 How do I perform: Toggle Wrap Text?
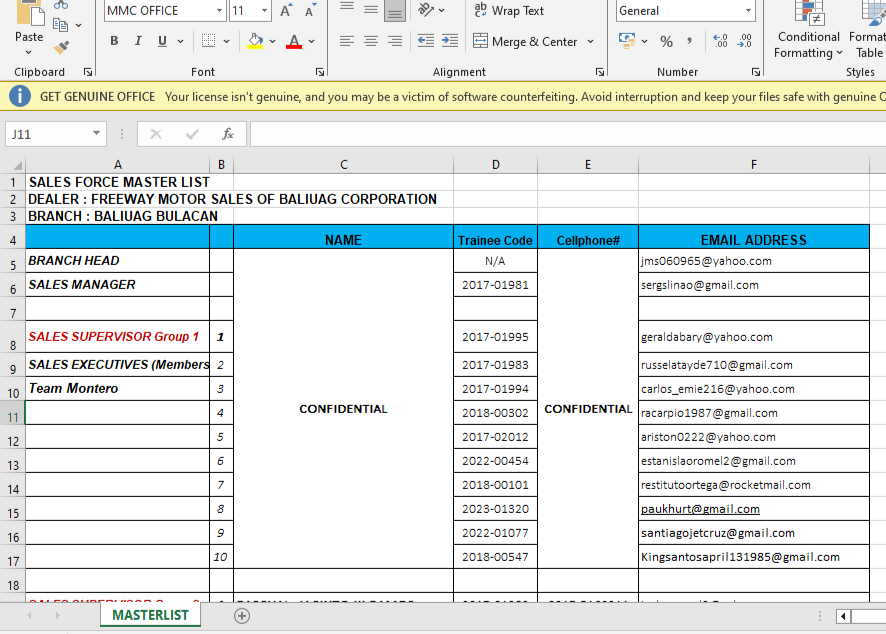[x=509, y=10]
